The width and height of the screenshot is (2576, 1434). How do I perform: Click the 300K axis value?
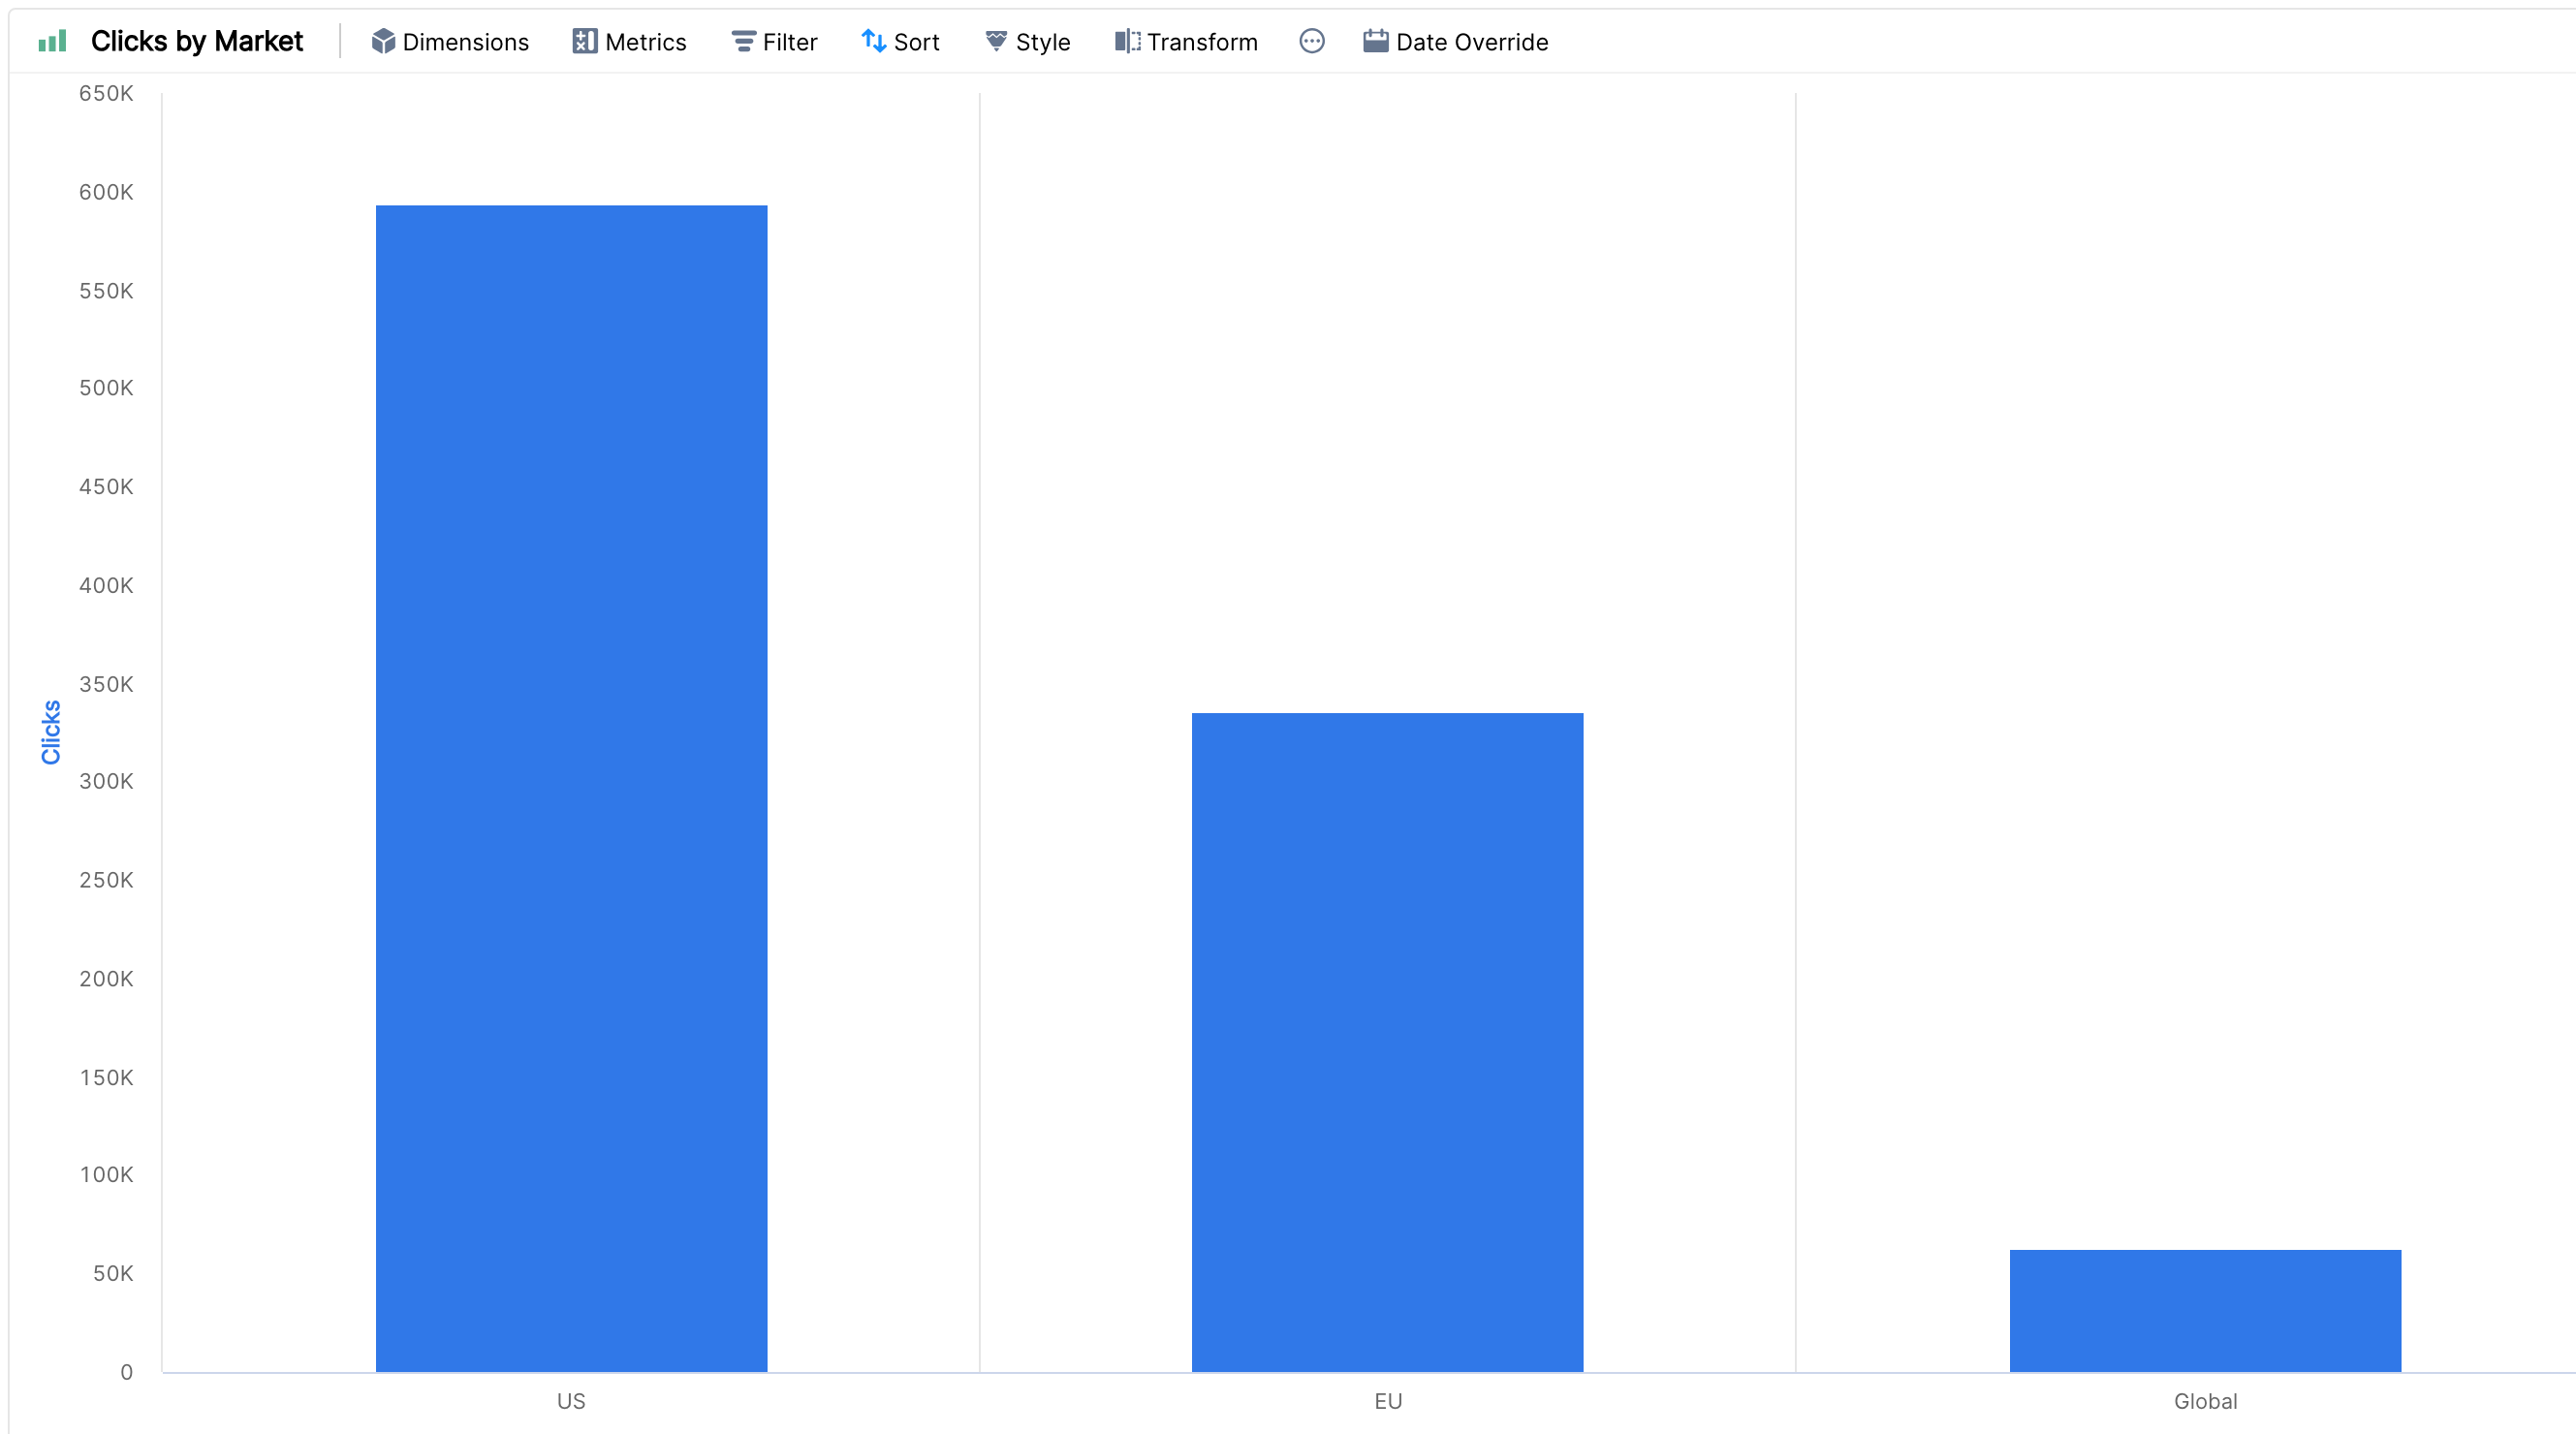106,781
